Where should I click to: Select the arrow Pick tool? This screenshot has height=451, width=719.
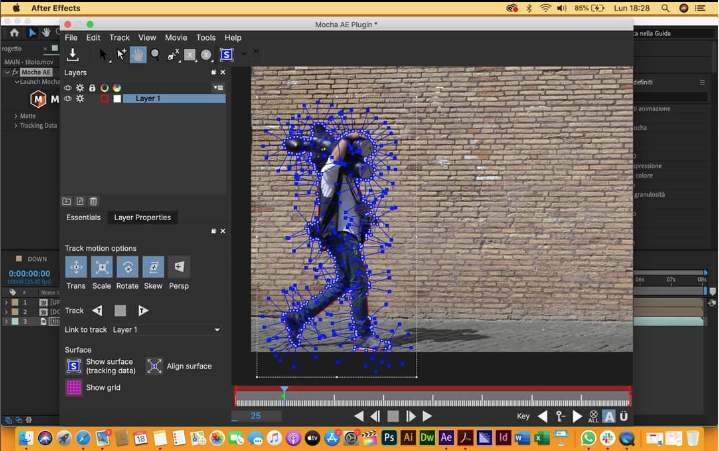click(x=103, y=54)
